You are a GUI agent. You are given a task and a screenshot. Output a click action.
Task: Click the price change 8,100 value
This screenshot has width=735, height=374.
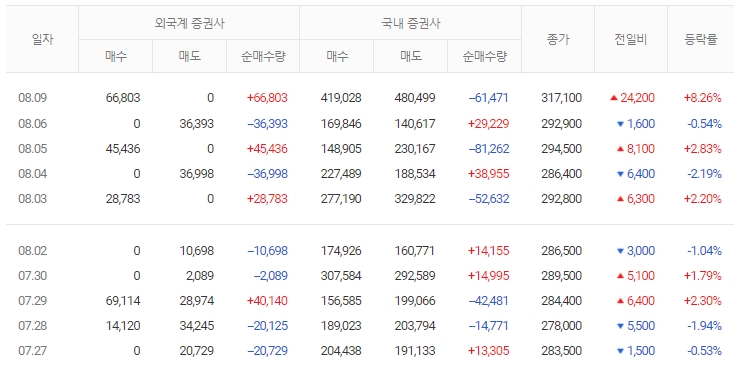641,149
